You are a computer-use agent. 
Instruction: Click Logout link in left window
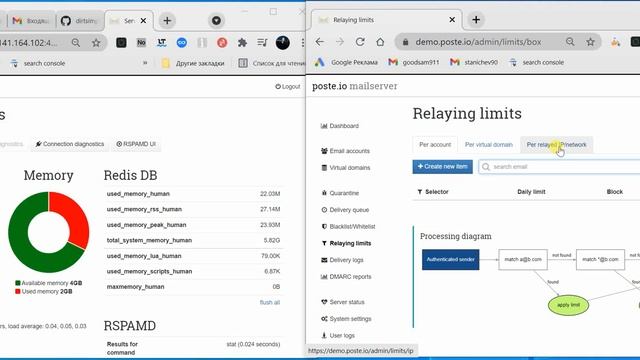coord(288,87)
